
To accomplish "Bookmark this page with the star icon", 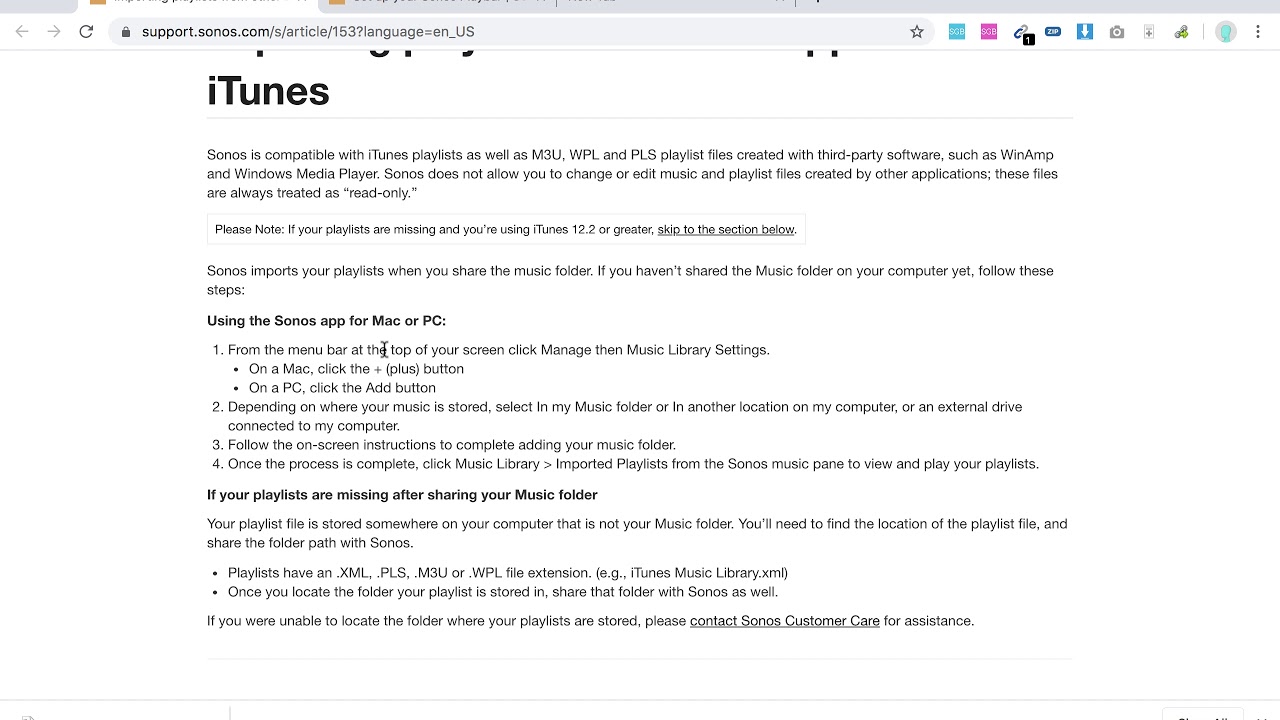I will 917,32.
